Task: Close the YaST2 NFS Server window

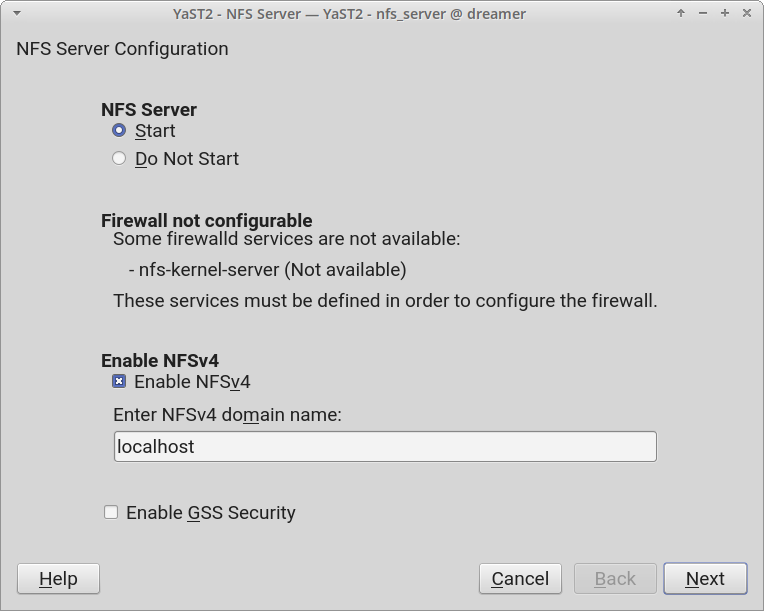Action: (746, 14)
